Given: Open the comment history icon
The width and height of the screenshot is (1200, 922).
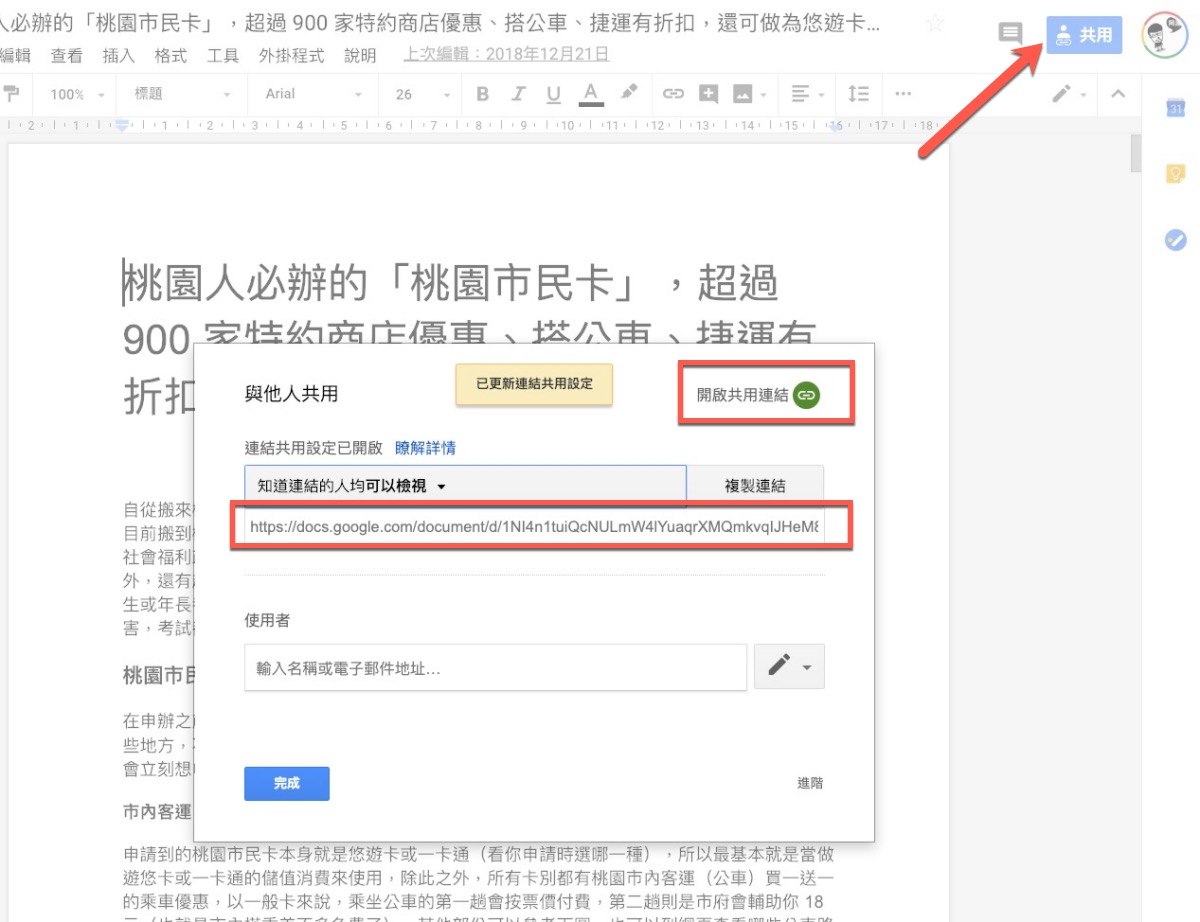Looking at the screenshot, I should click(1011, 34).
